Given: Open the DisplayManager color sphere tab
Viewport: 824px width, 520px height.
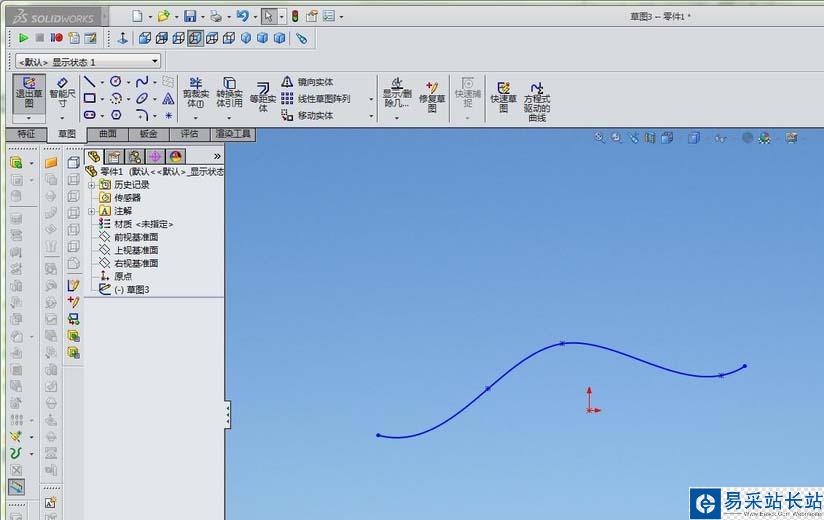Looking at the screenshot, I should click(176, 156).
